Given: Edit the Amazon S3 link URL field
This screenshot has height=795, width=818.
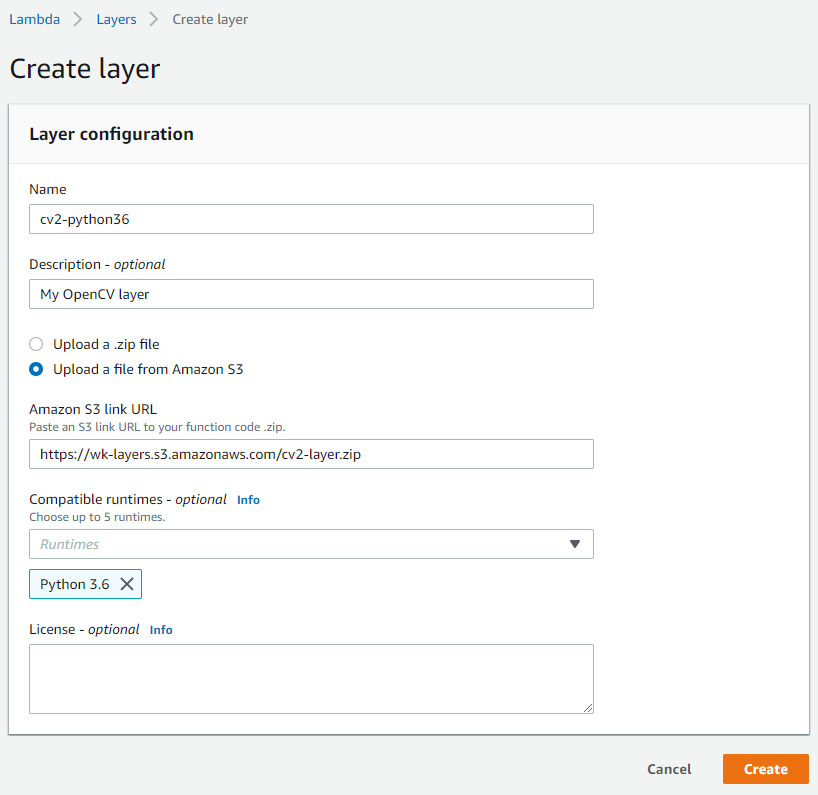Looking at the screenshot, I should [x=311, y=454].
